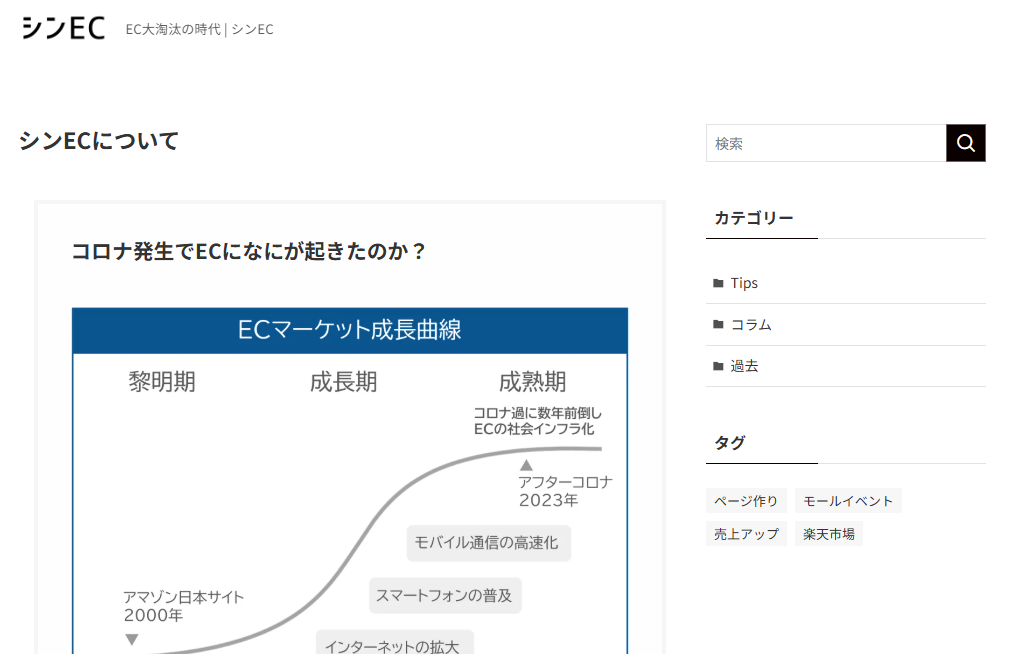Image resolution: width=1009 pixels, height=654 pixels.
Task: Click the folder icon beside 過去
Action: click(717, 365)
